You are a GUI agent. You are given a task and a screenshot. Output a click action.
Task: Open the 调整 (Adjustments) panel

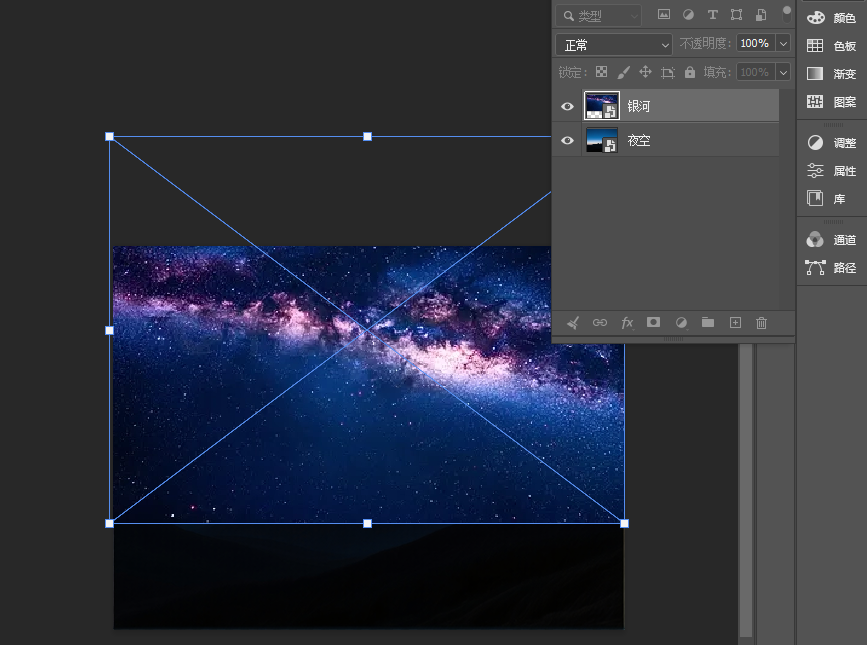[831, 143]
